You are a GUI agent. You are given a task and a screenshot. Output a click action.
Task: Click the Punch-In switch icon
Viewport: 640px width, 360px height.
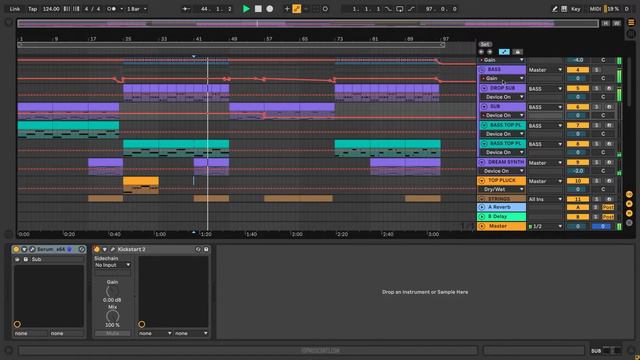388,9
